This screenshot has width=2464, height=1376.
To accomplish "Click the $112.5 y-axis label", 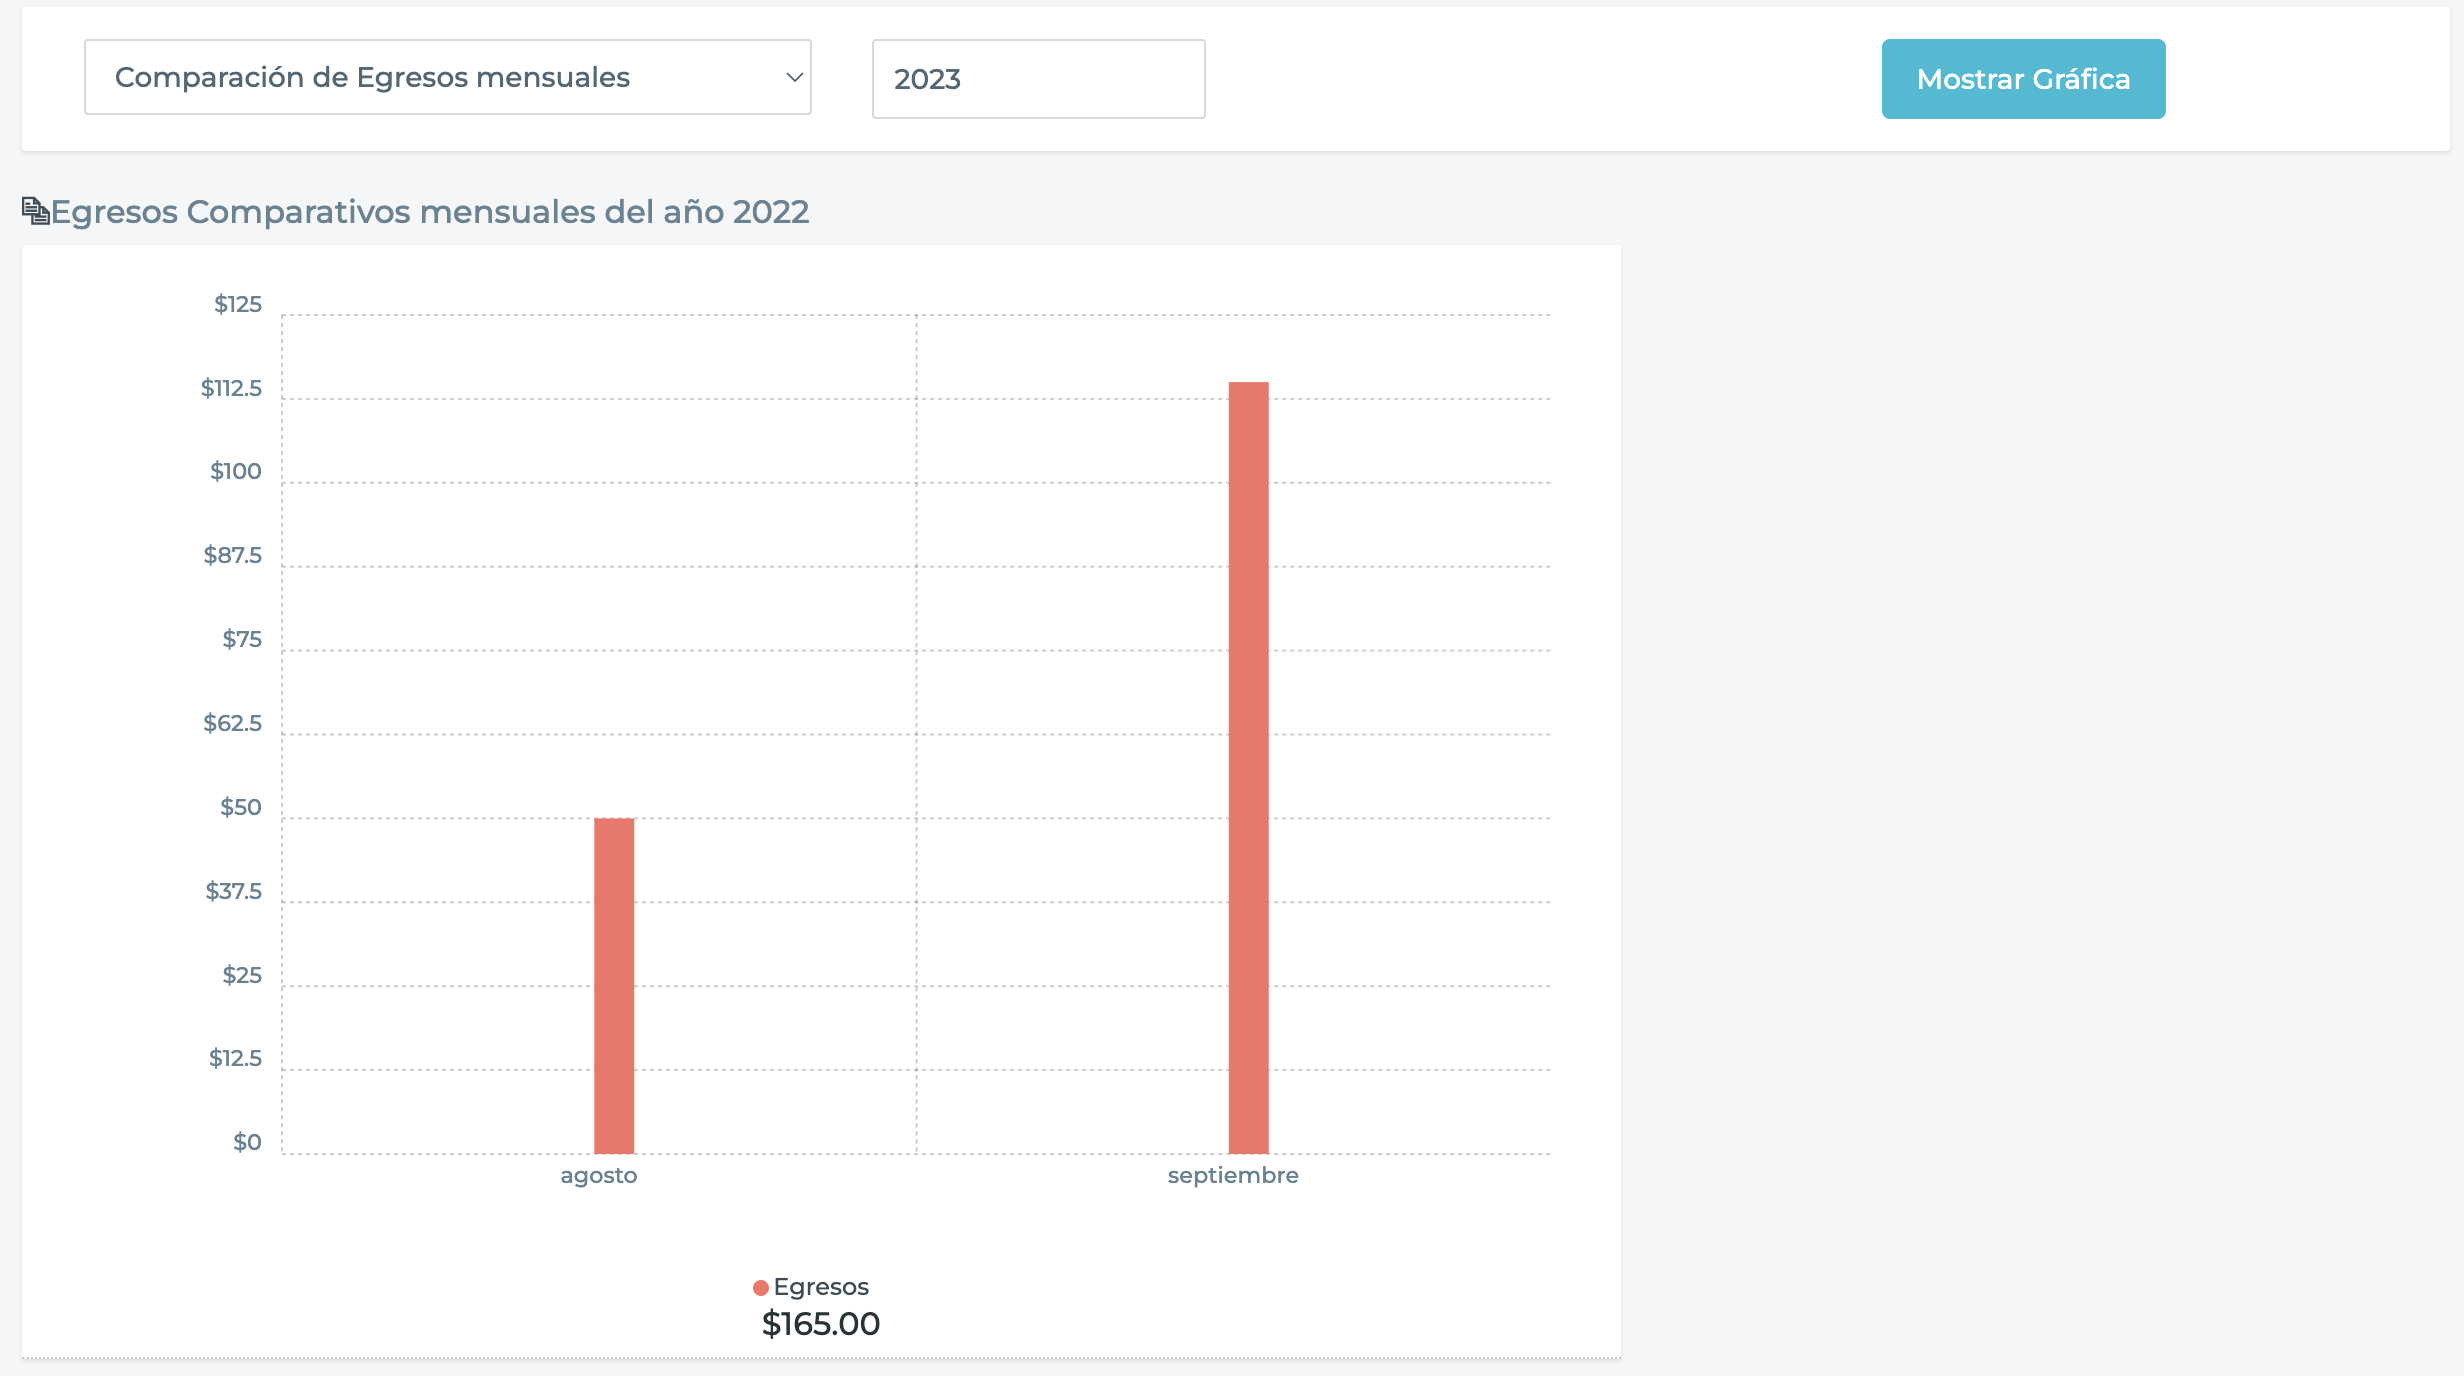I will pyautogui.click(x=231, y=388).
